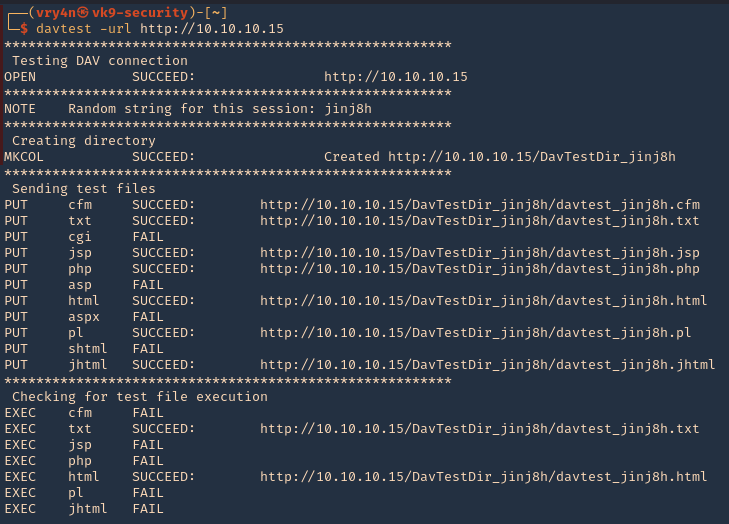Viewport: 729px width, 524px height.
Task: Open the uploaded davtest_jinj8h.jhtml URL
Action: click(488, 365)
